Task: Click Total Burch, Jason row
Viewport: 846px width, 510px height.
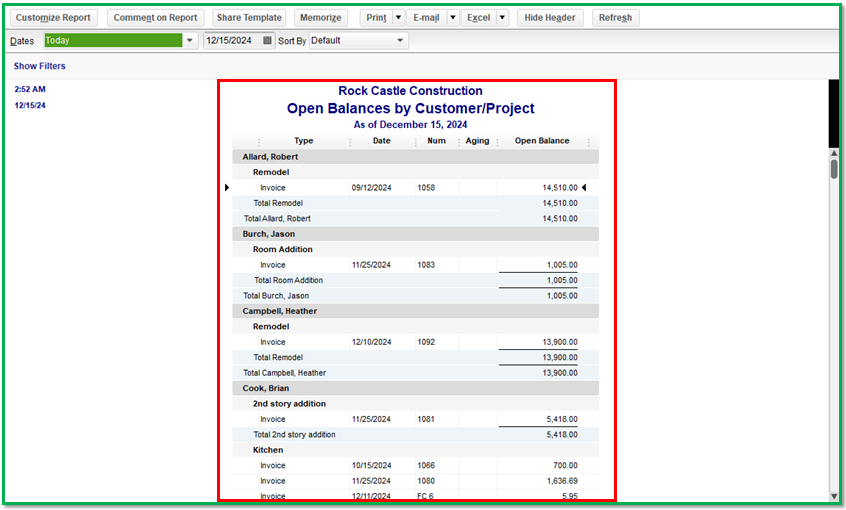Action: coord(415,296)
